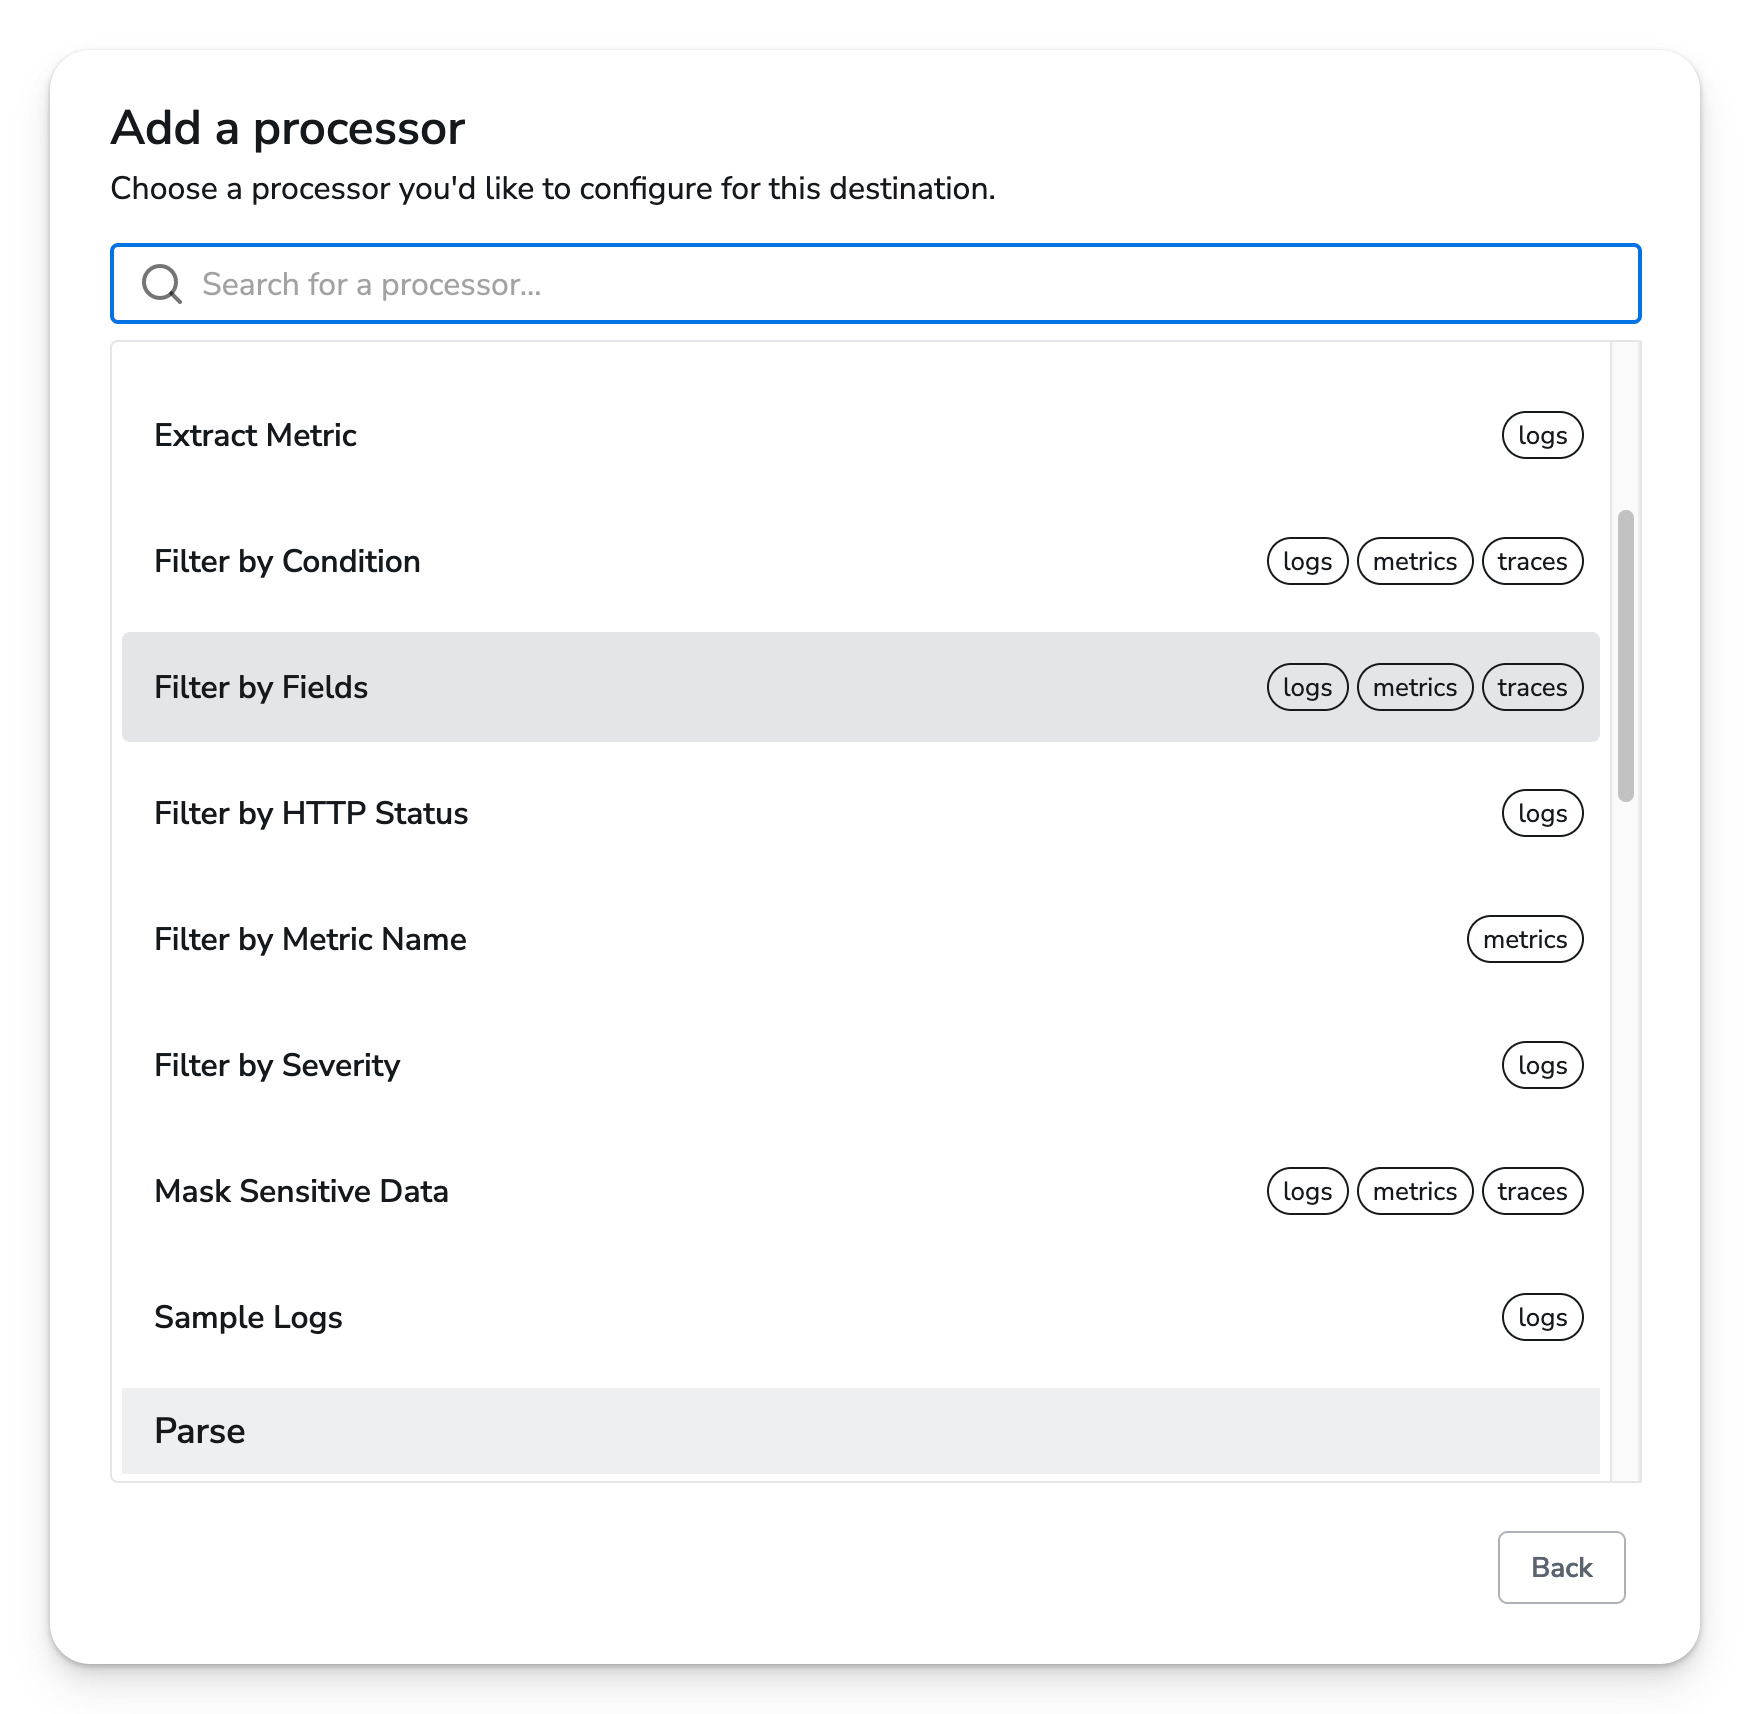Go back with the Back button

1561,1567
